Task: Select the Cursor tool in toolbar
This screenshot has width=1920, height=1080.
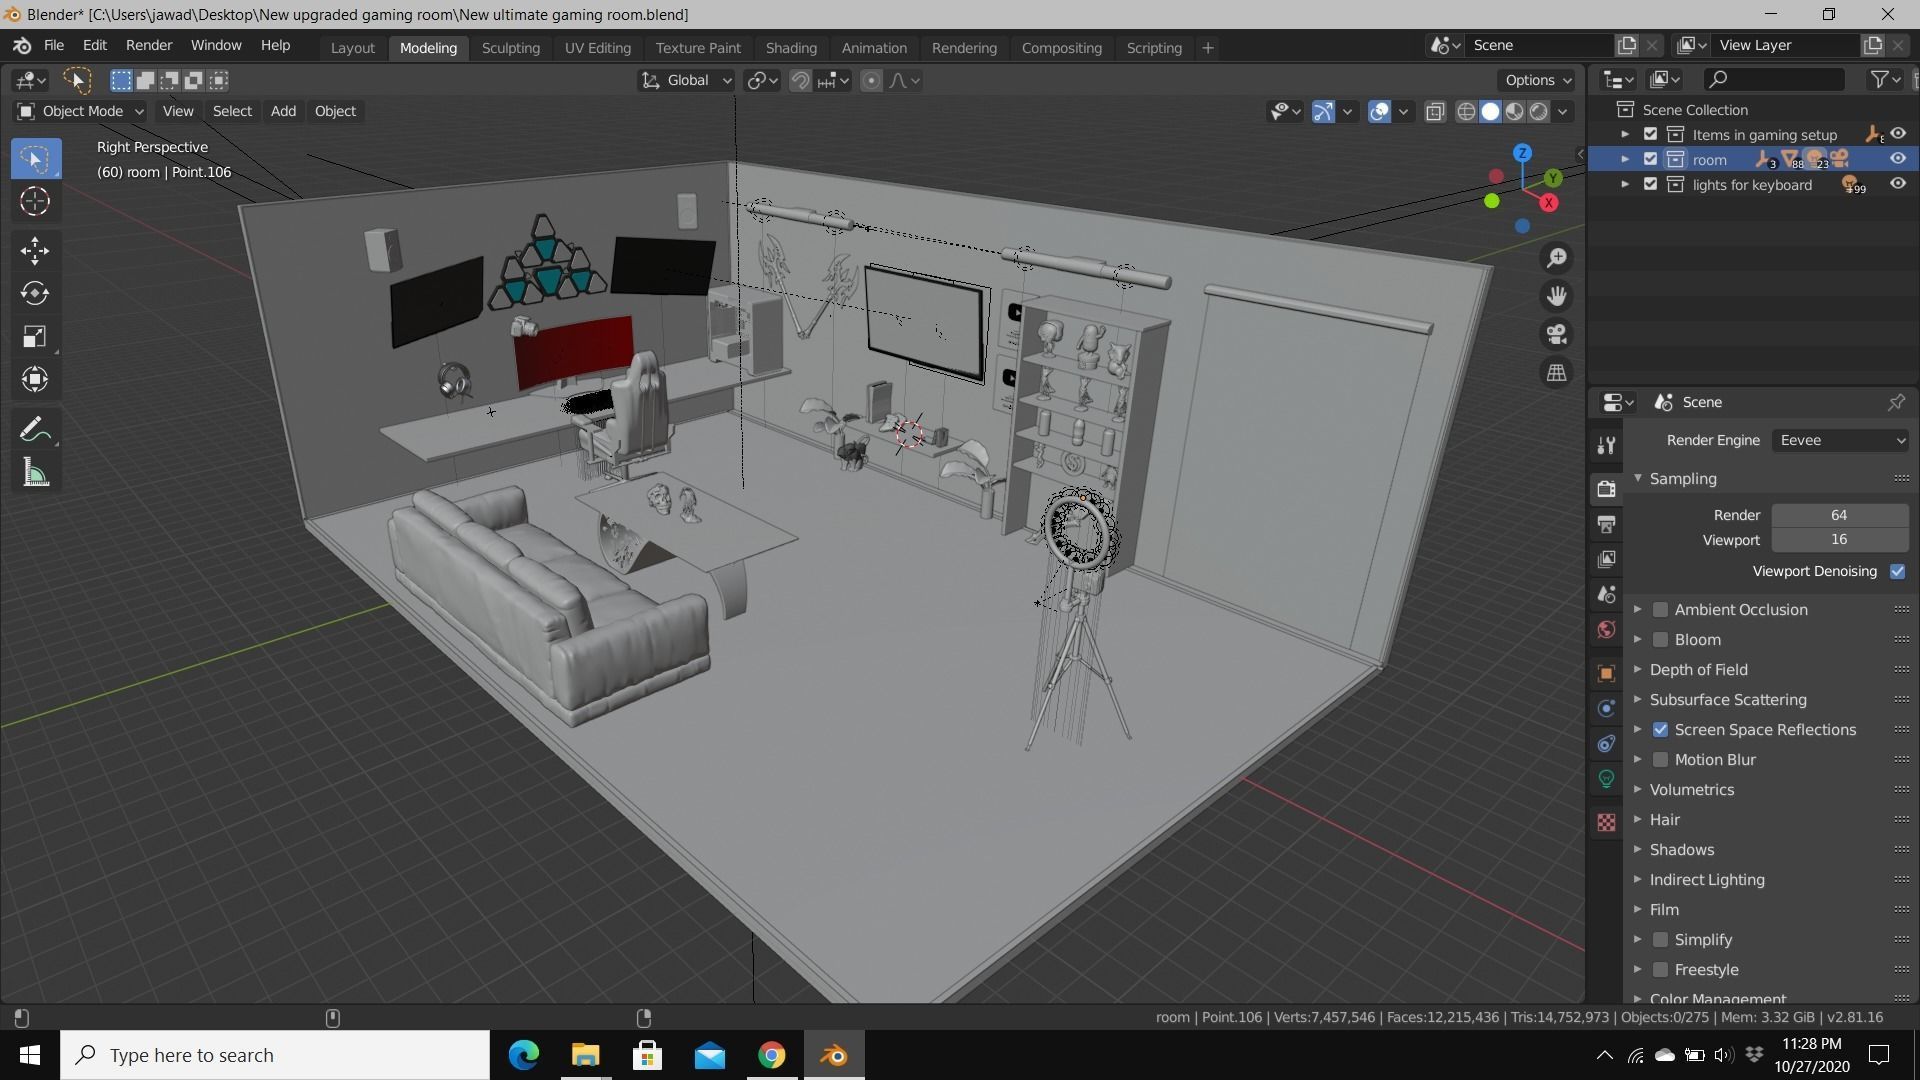Action: (x=35, y=202)
